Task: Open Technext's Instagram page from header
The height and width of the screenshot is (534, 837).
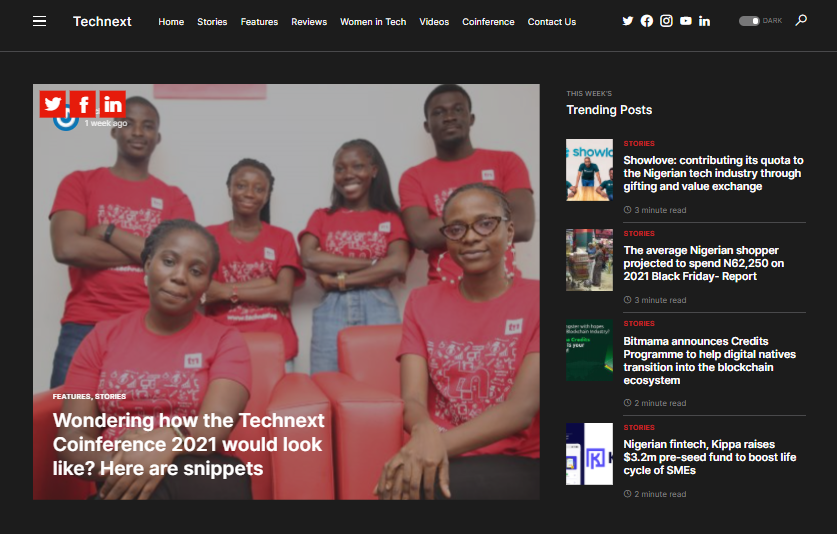Action: tap(666, 21)
